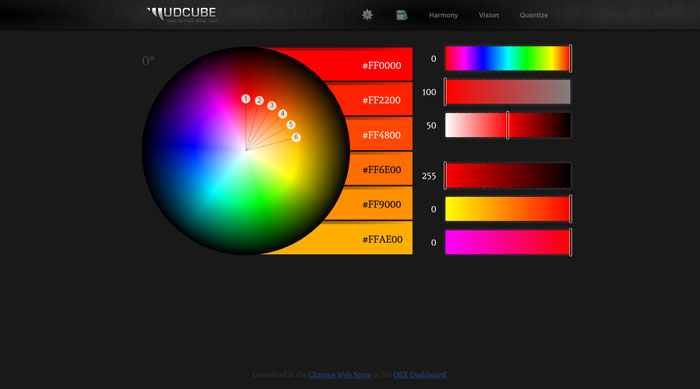Select color wheel marker number 3
Screen dimensions: 700x389
[x=271, y=106]
